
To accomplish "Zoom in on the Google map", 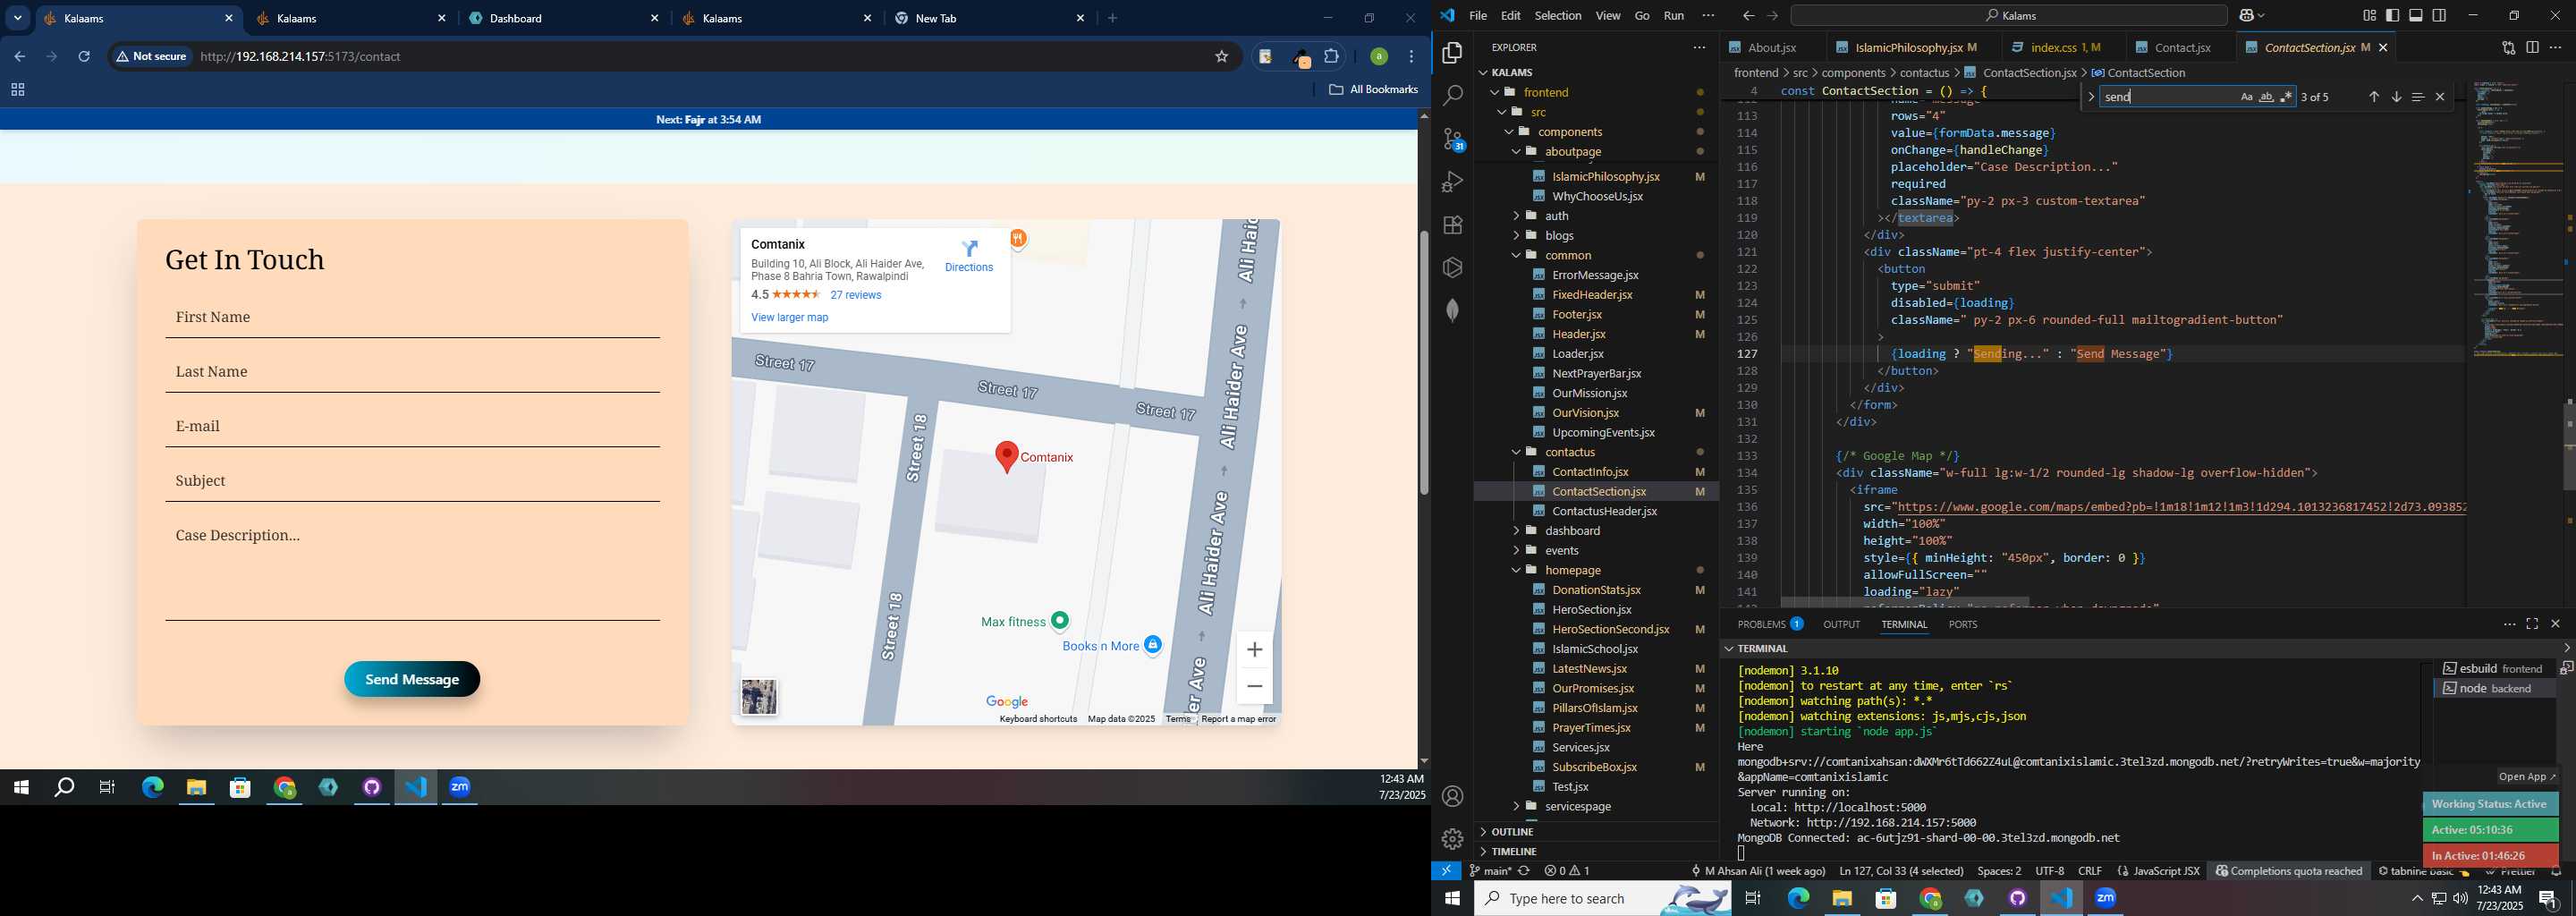I will [x=1254, y=650].
